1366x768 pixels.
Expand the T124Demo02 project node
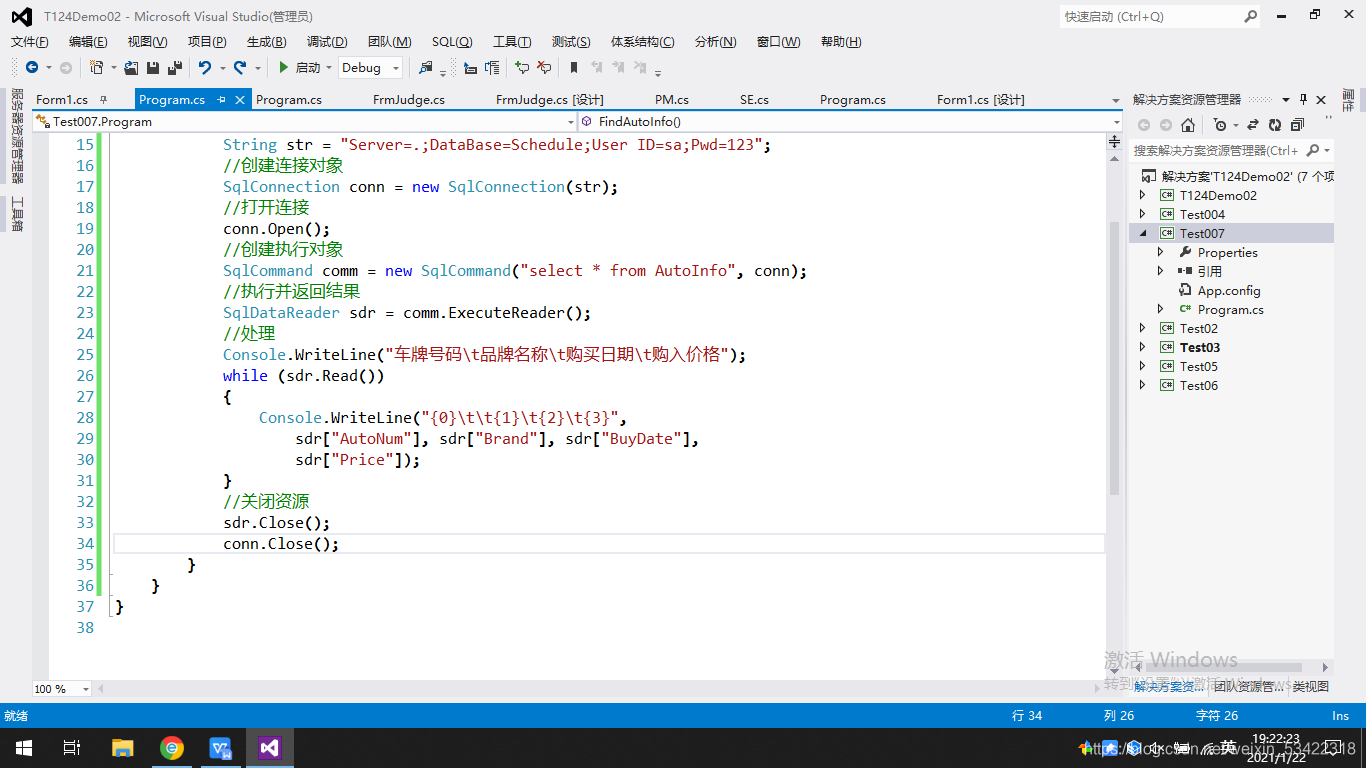[x=1143, y=195]
